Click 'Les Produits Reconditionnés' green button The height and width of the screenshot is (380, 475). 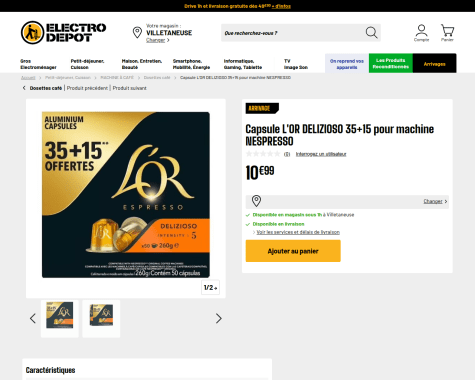[391, 63]
